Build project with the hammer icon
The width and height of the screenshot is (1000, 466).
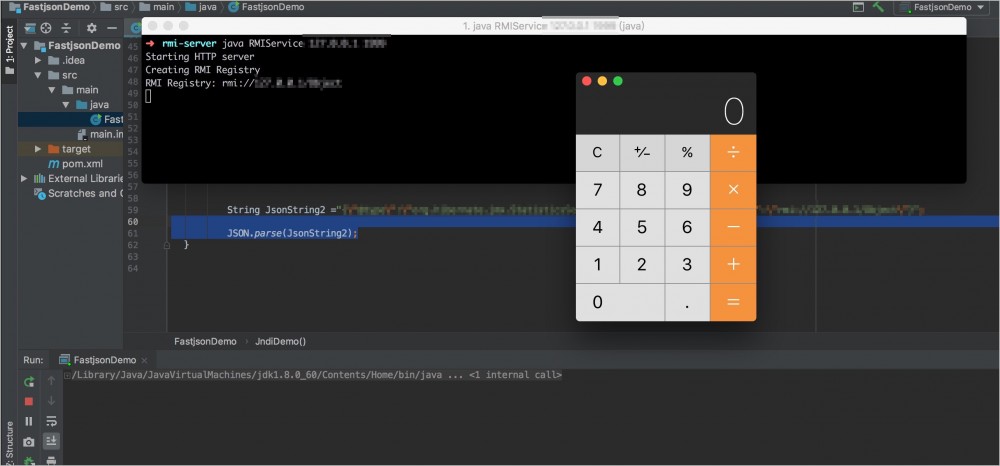tap(878, 7)
